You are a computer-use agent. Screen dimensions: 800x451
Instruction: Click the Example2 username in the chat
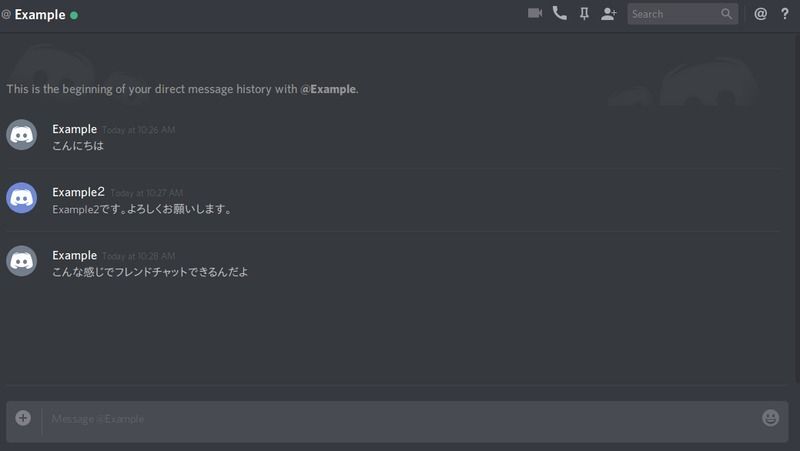coord(78,192)
